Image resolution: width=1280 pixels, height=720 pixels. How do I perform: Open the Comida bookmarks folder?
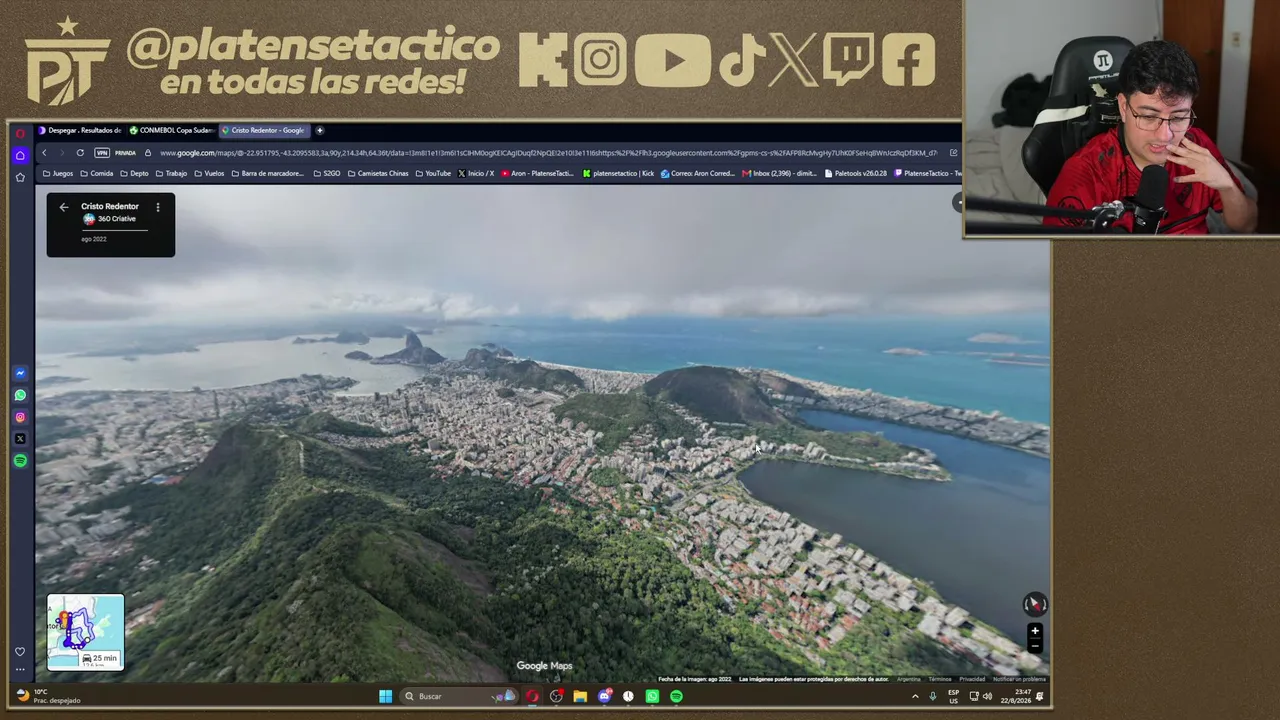point(96,173)
